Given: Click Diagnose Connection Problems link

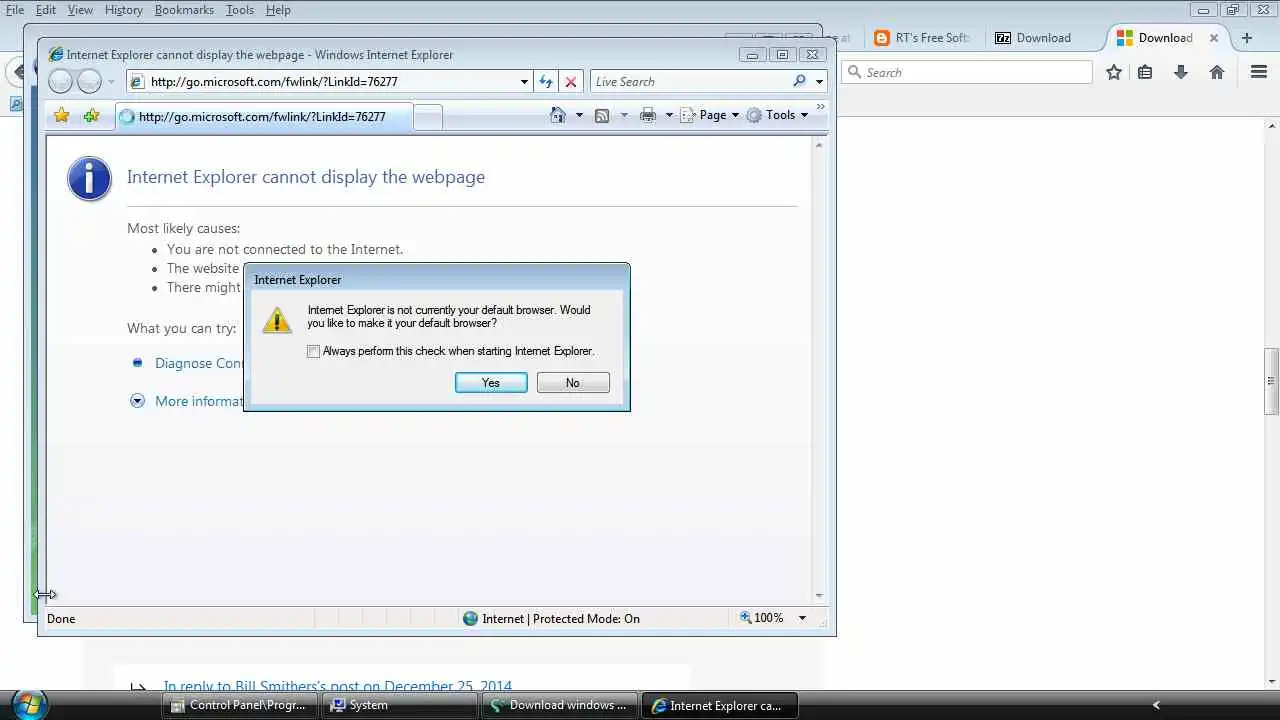Looking at the screenshot, I should (x=199, y=363).
